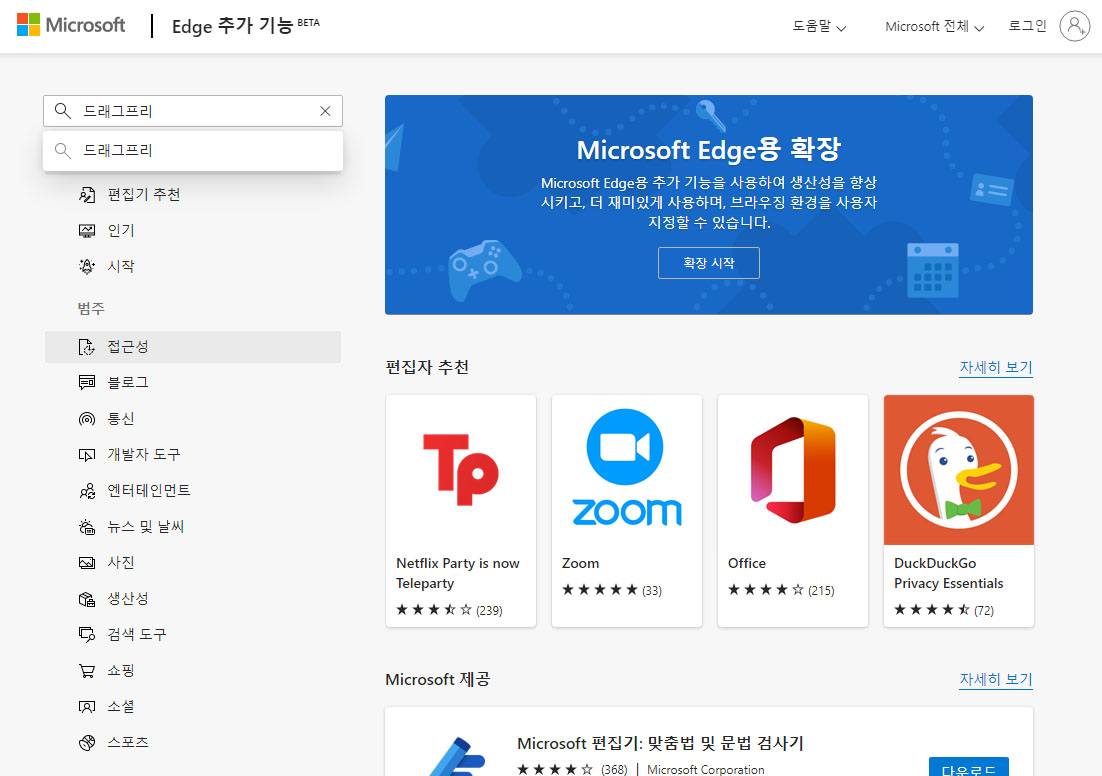The width and height of the screenshot is (1102, 776).
Task: Click the 사진 category icon
Action: click(87, 563)
